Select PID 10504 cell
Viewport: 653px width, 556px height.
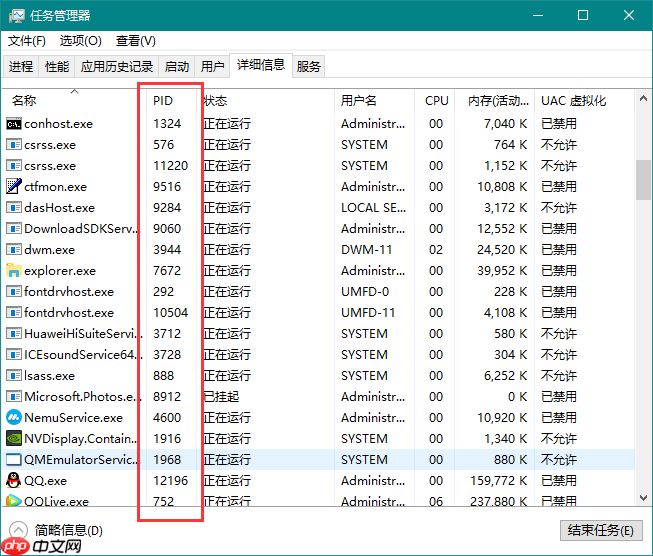click(170, 312)
